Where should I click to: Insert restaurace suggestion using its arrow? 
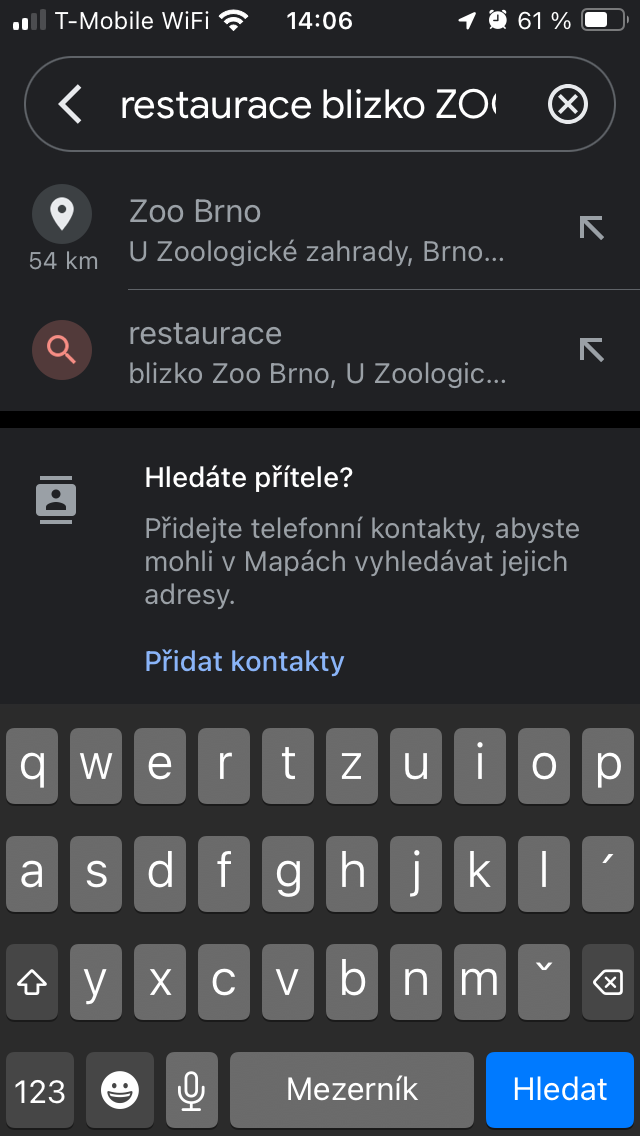(592, 349)
